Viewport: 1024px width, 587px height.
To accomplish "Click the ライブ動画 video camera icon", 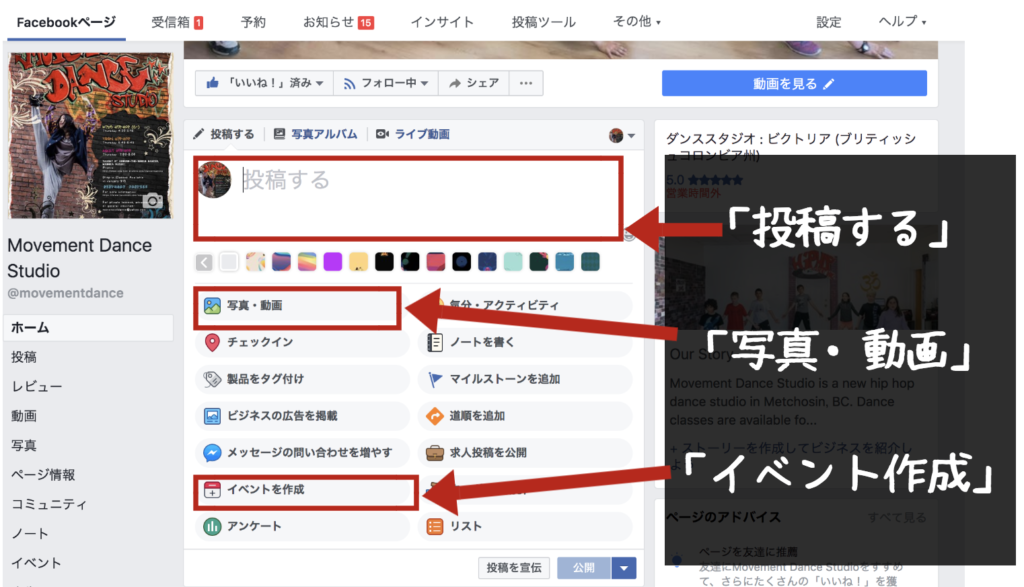I will 382,135.
